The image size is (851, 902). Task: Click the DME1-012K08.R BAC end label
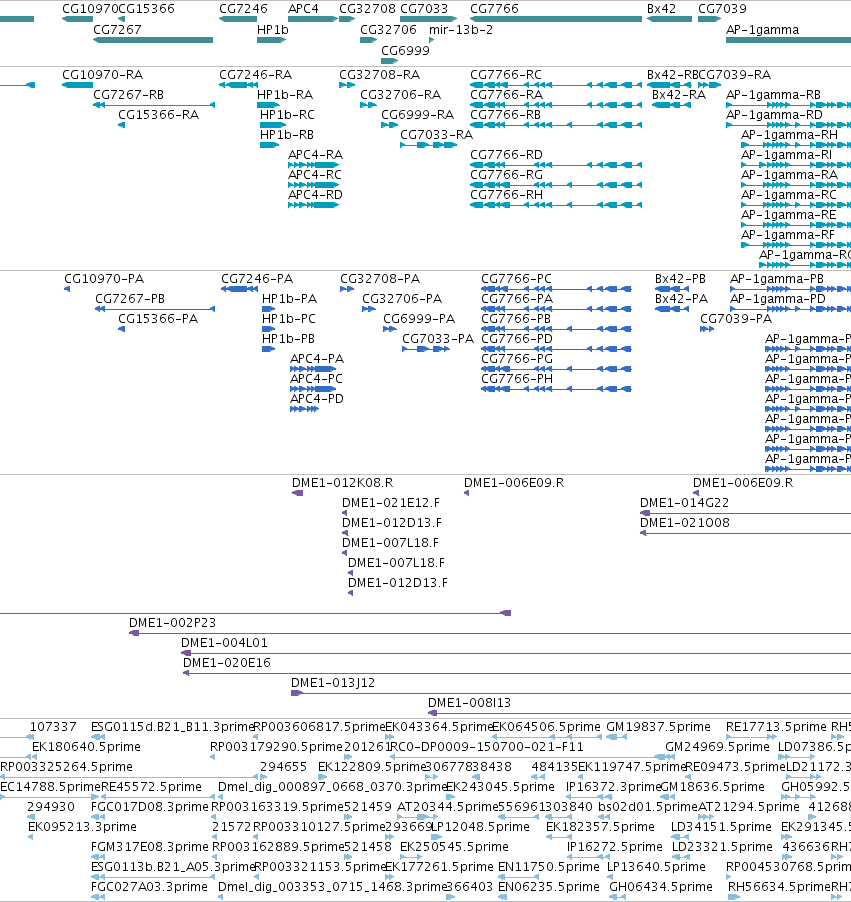pos(343,483)
